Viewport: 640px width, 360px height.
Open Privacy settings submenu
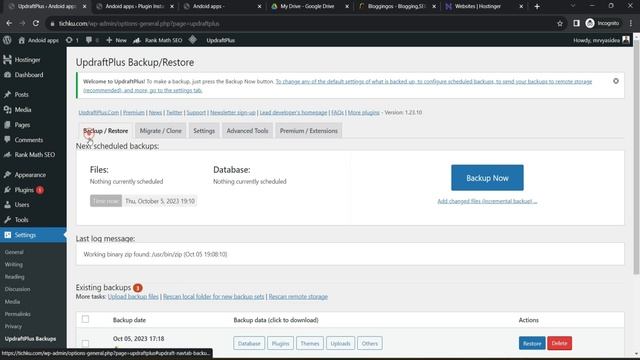13,326
